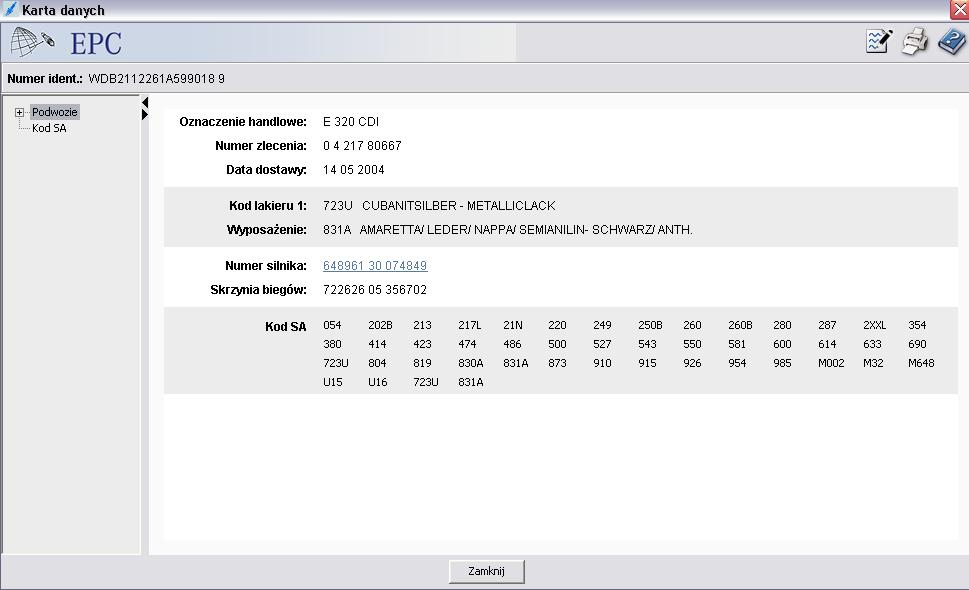
Task: Click the Karta danych title bar icon
Action: (x=10, y=10)
